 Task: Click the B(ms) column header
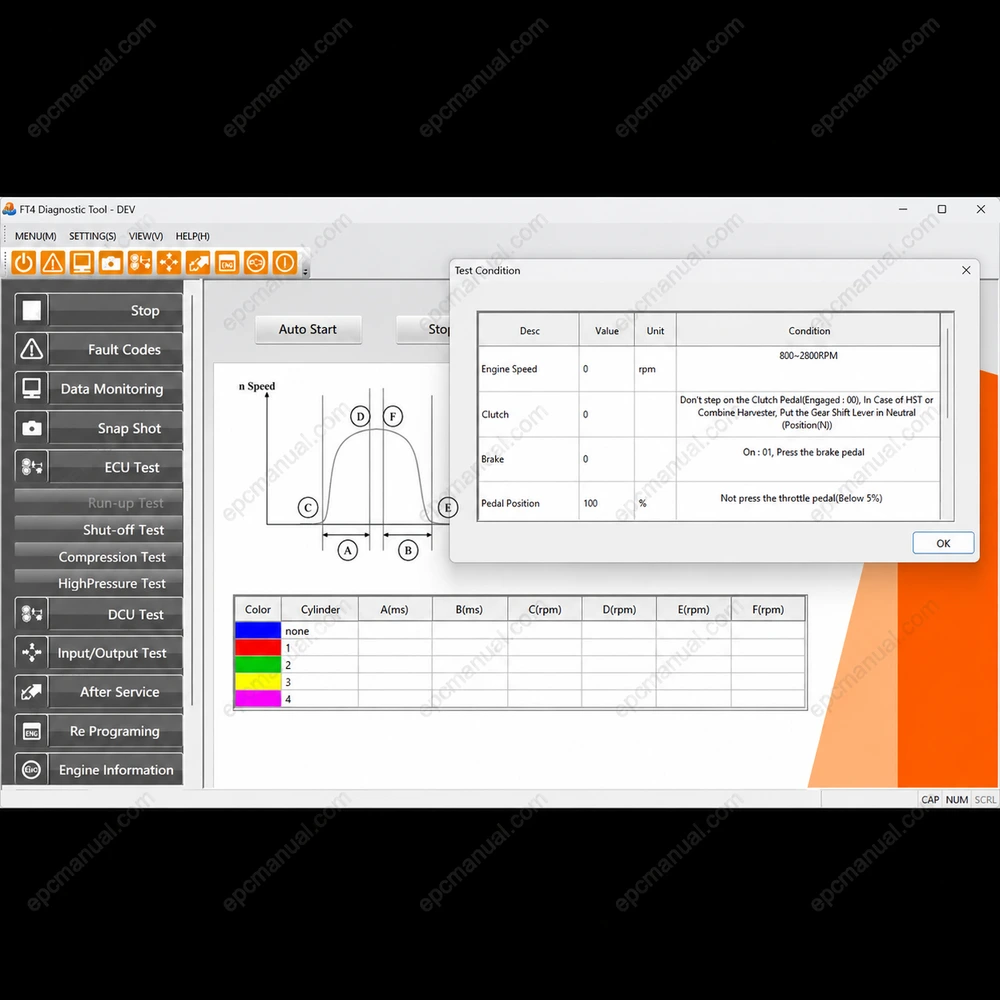coord(469,609)
